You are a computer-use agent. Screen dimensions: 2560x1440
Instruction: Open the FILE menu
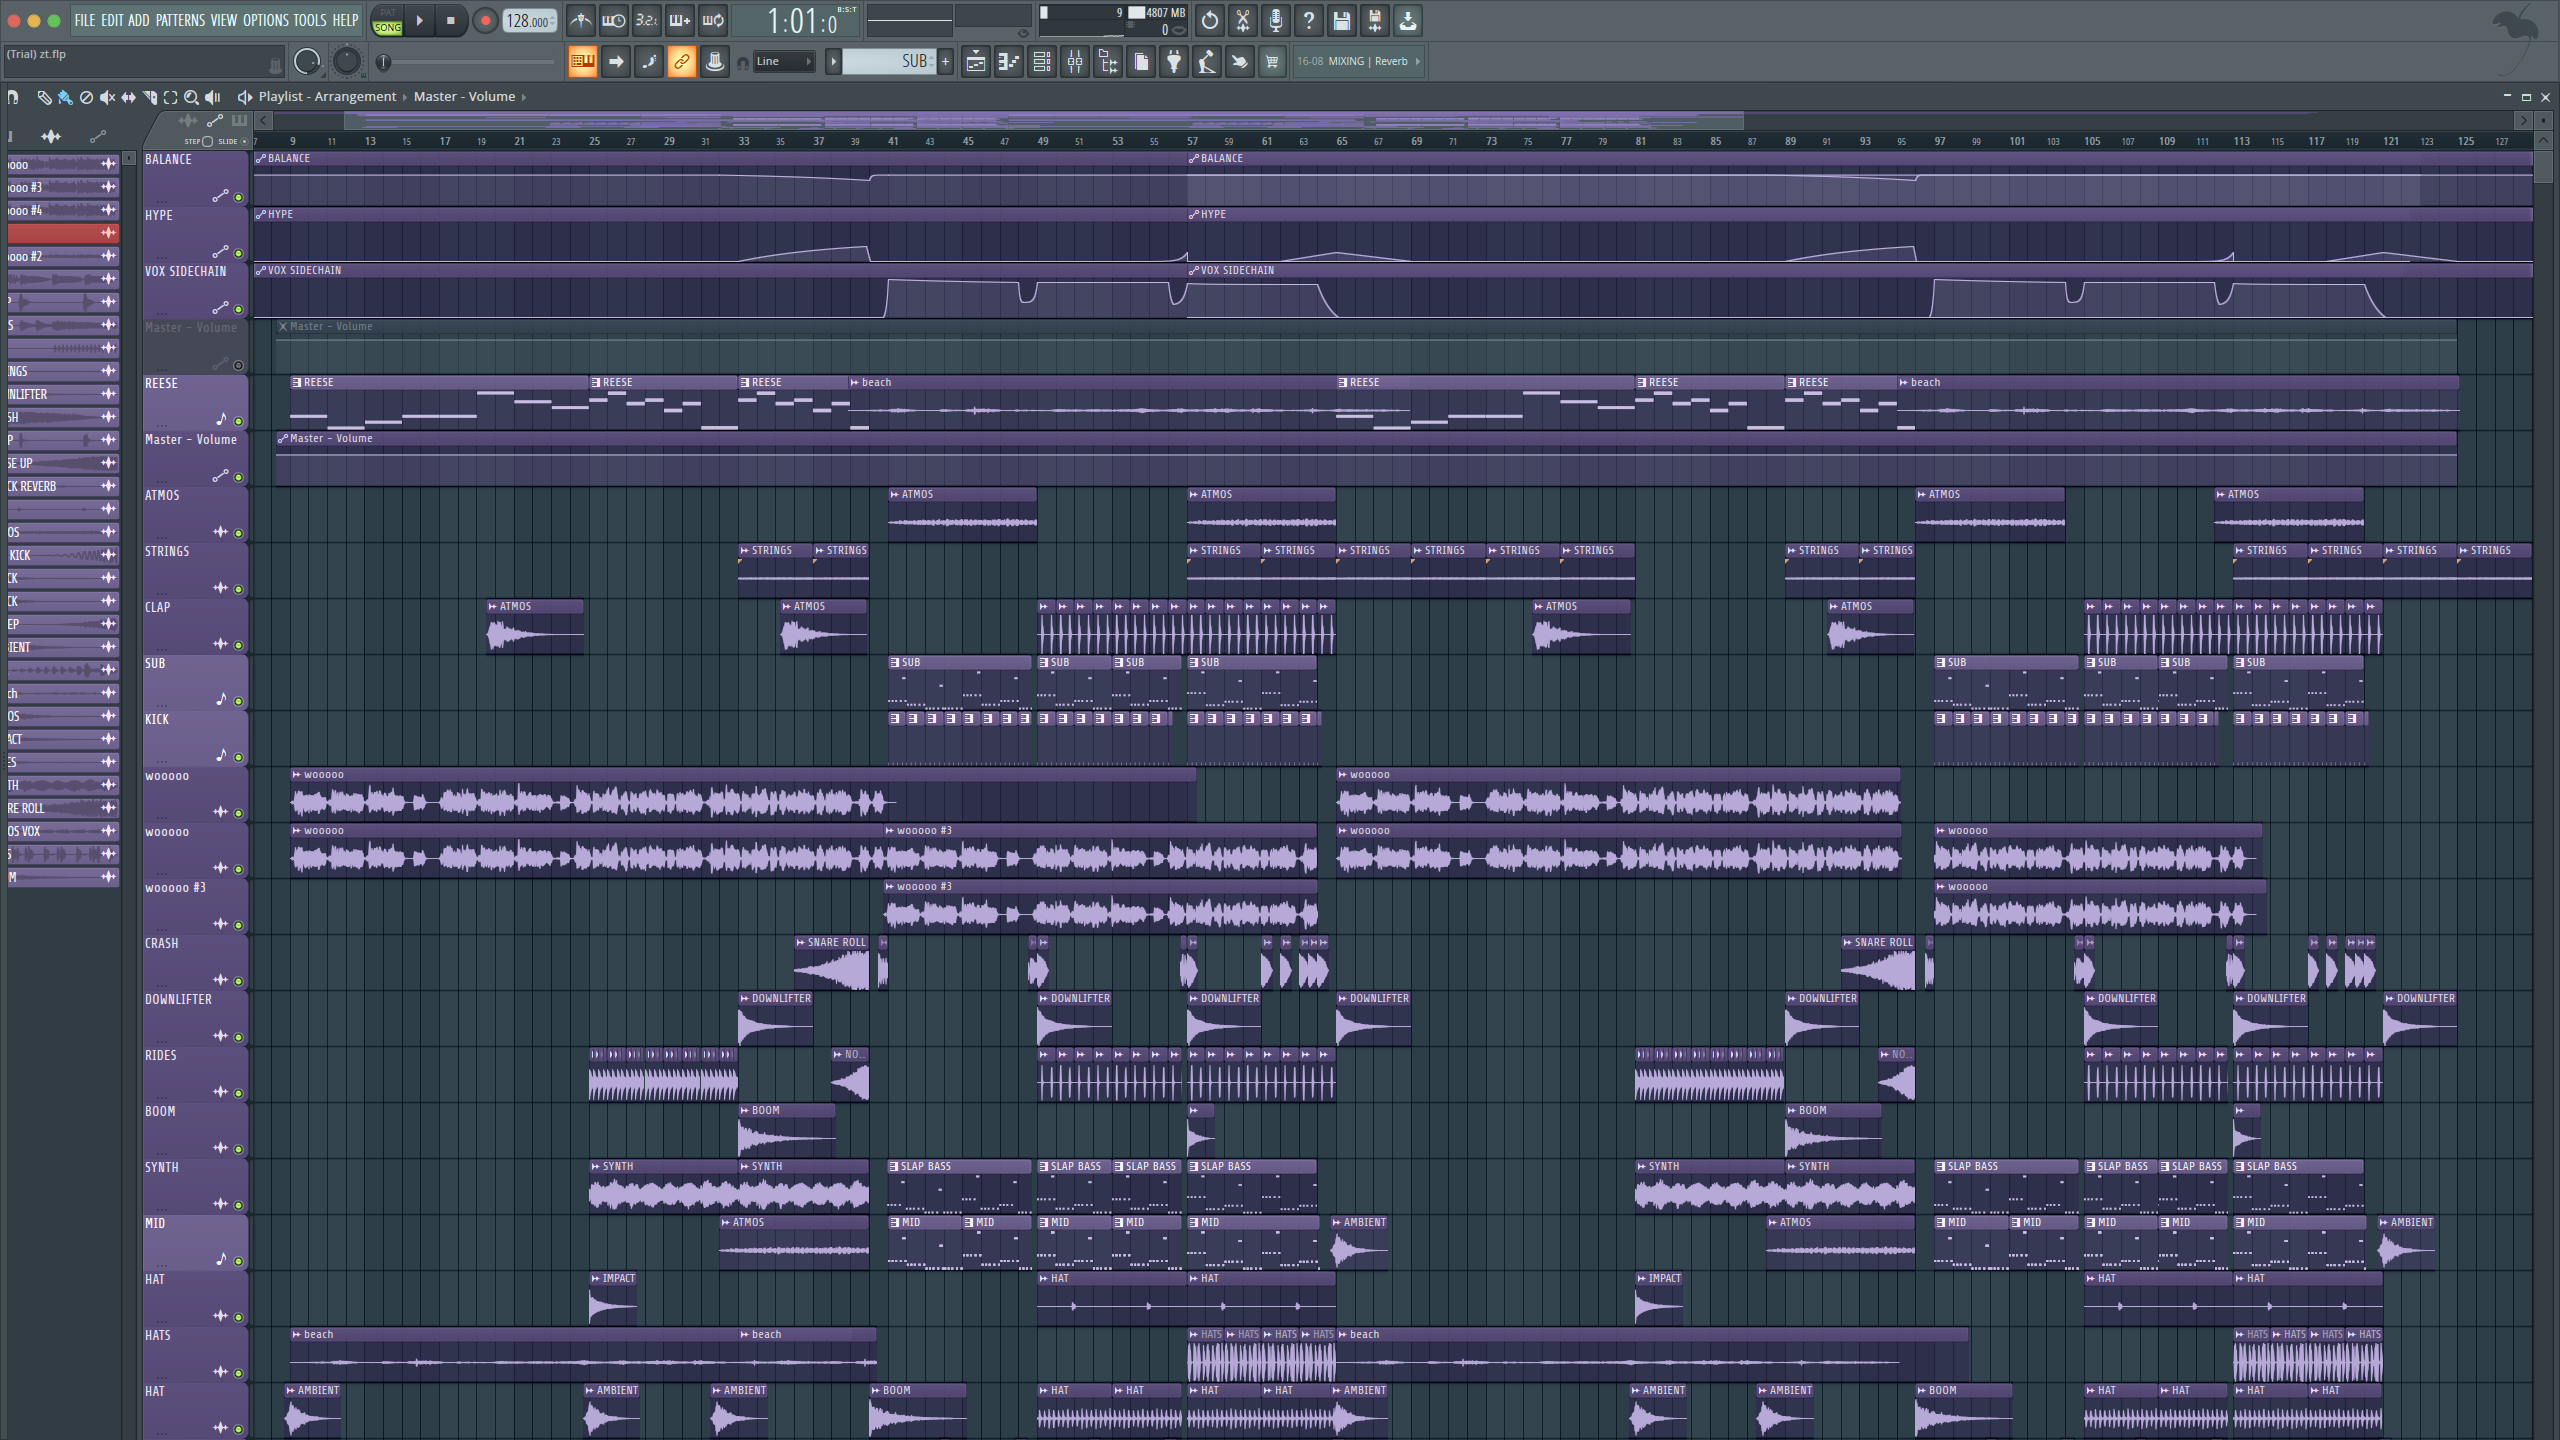[x=85, y=20]
